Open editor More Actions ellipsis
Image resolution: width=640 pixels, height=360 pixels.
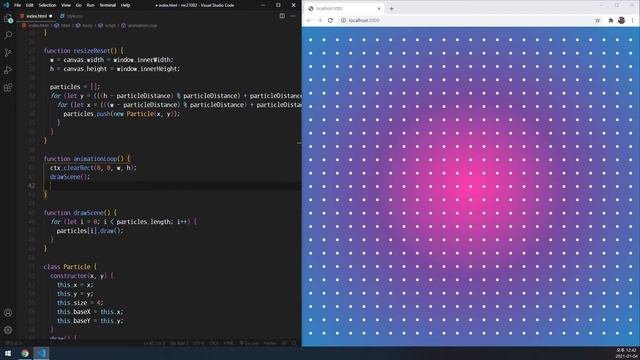293,16
